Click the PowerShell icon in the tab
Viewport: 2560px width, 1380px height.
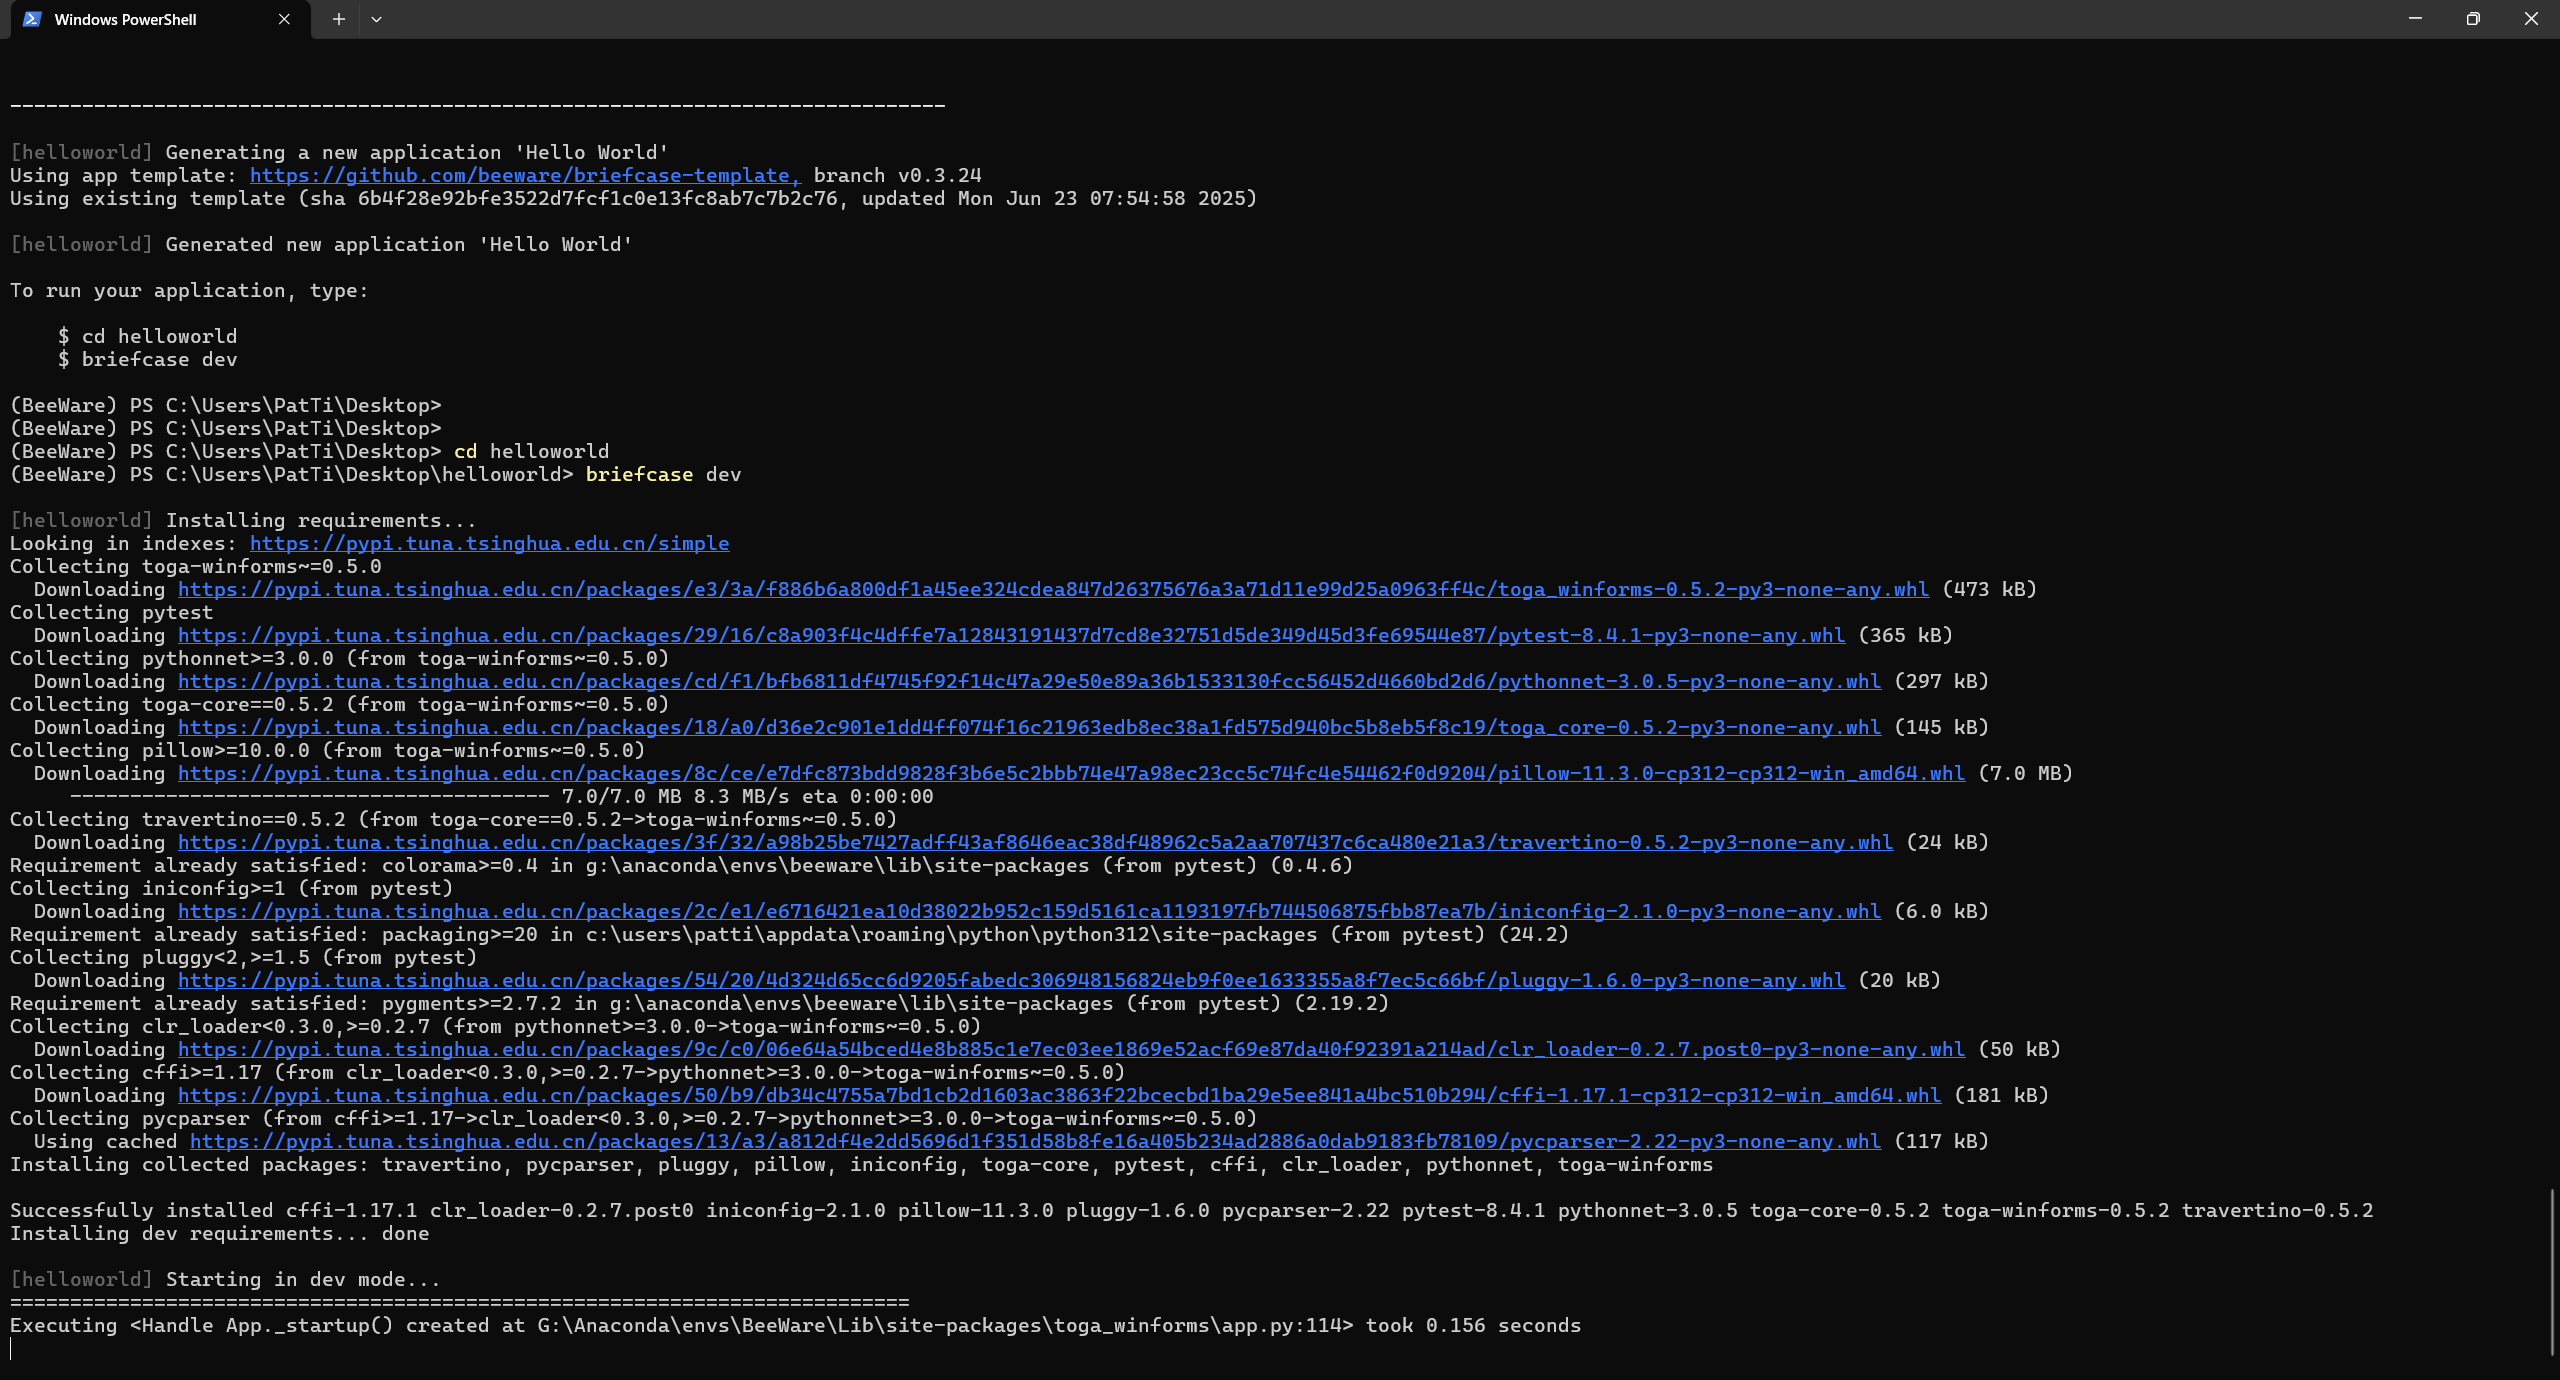[32, 19]
